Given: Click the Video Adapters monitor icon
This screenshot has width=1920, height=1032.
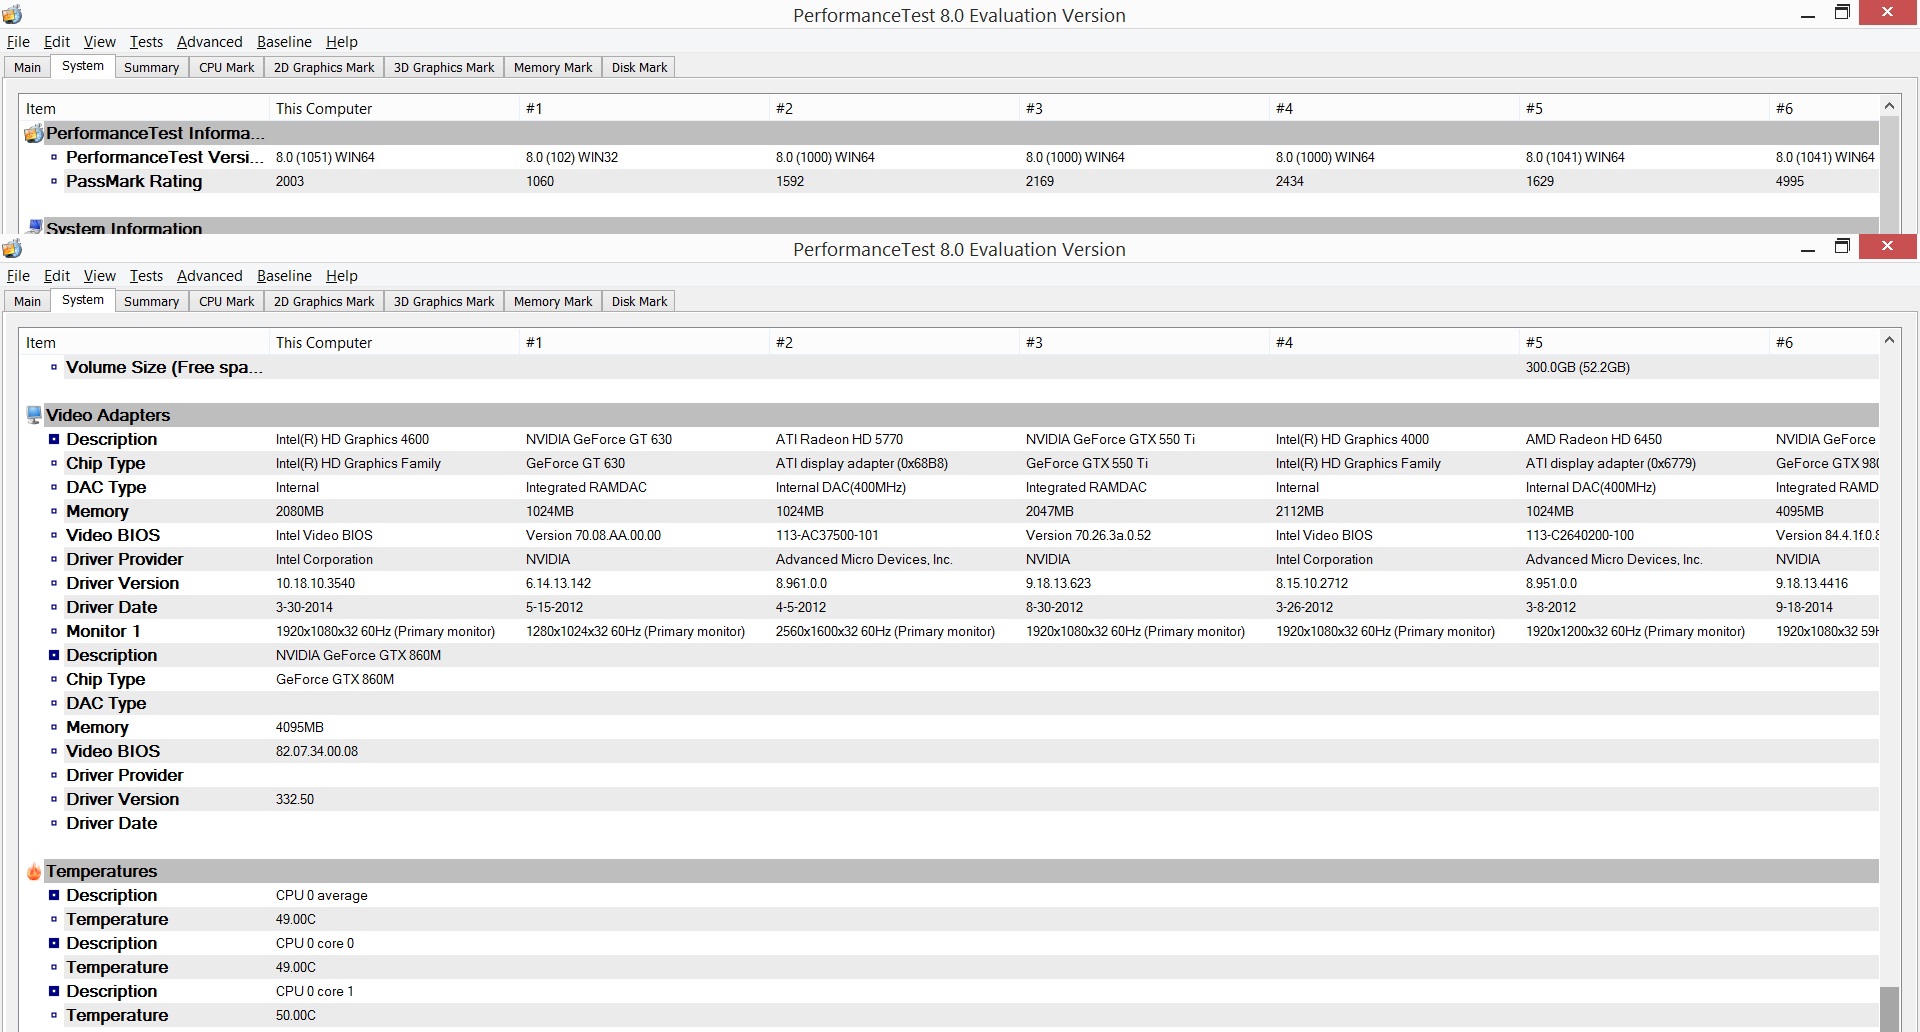Looking at the screenshot, I should [34, 415].
